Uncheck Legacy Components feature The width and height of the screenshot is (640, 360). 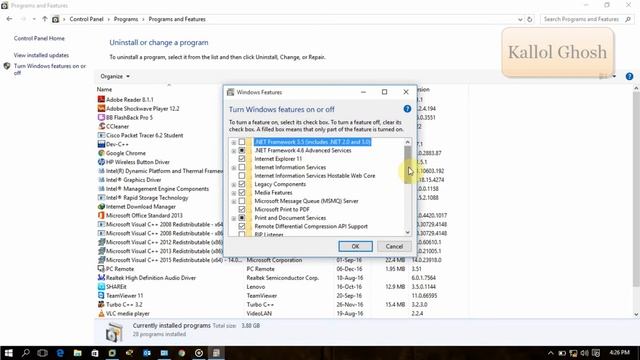tap(242, 184)
